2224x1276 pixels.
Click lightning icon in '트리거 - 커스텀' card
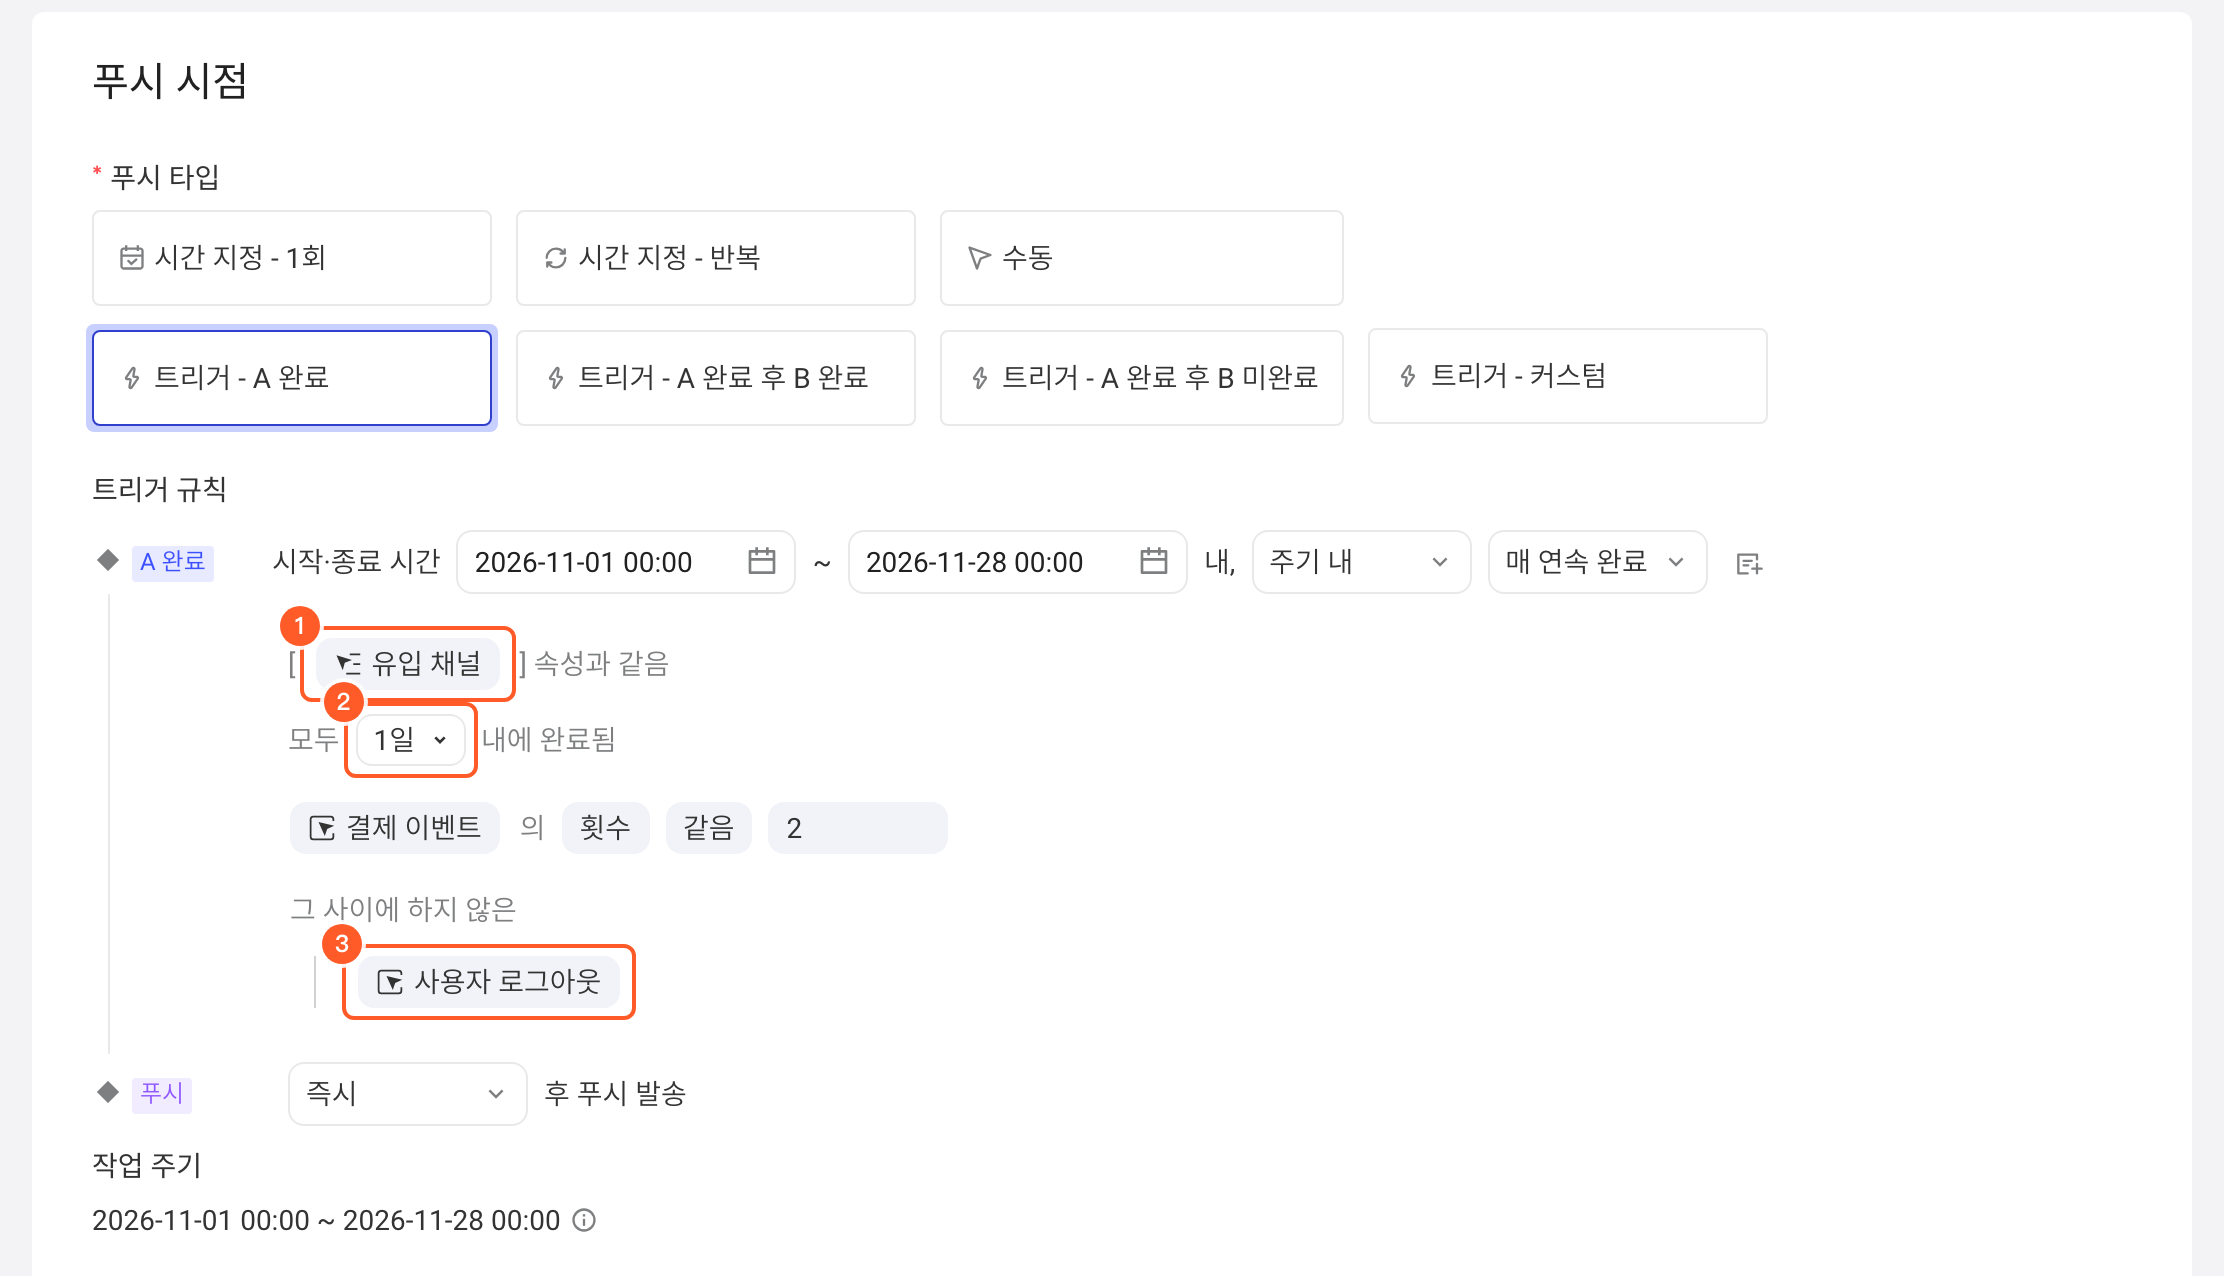pos(1408,376)
